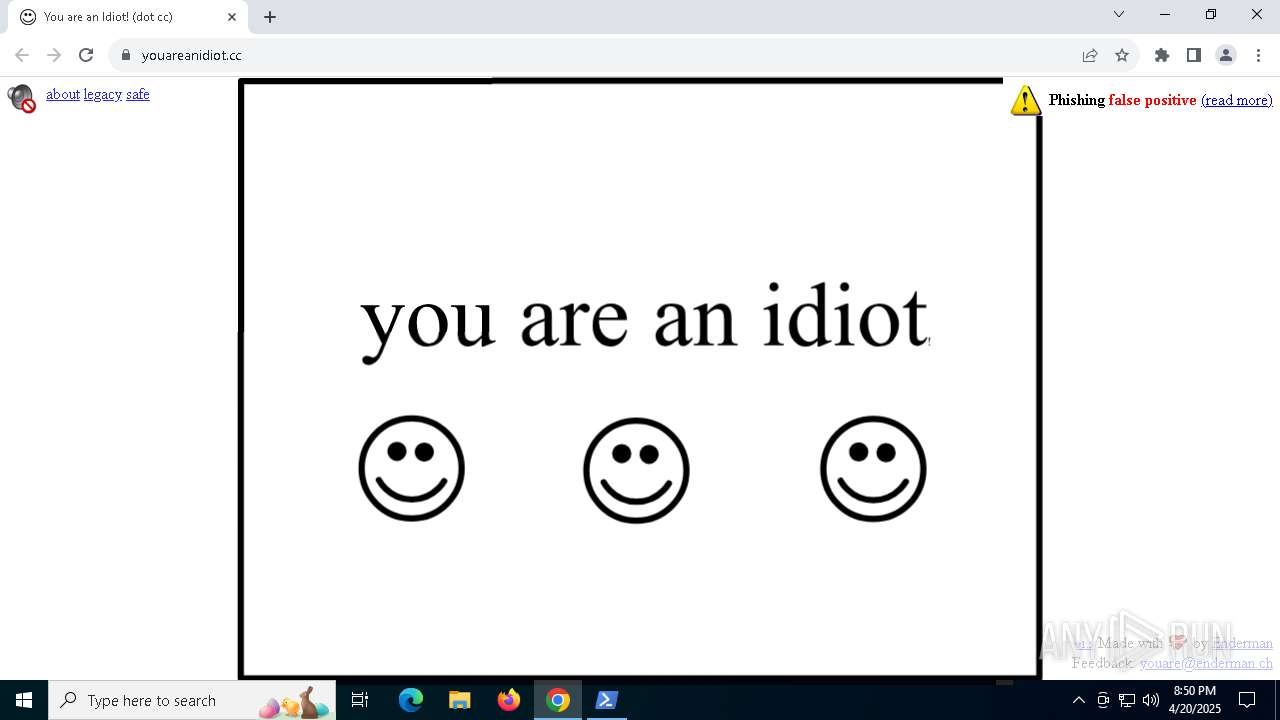1280x720 pixels.
Task: Restore down the Chrome window
Action: tap(1211, 14)
